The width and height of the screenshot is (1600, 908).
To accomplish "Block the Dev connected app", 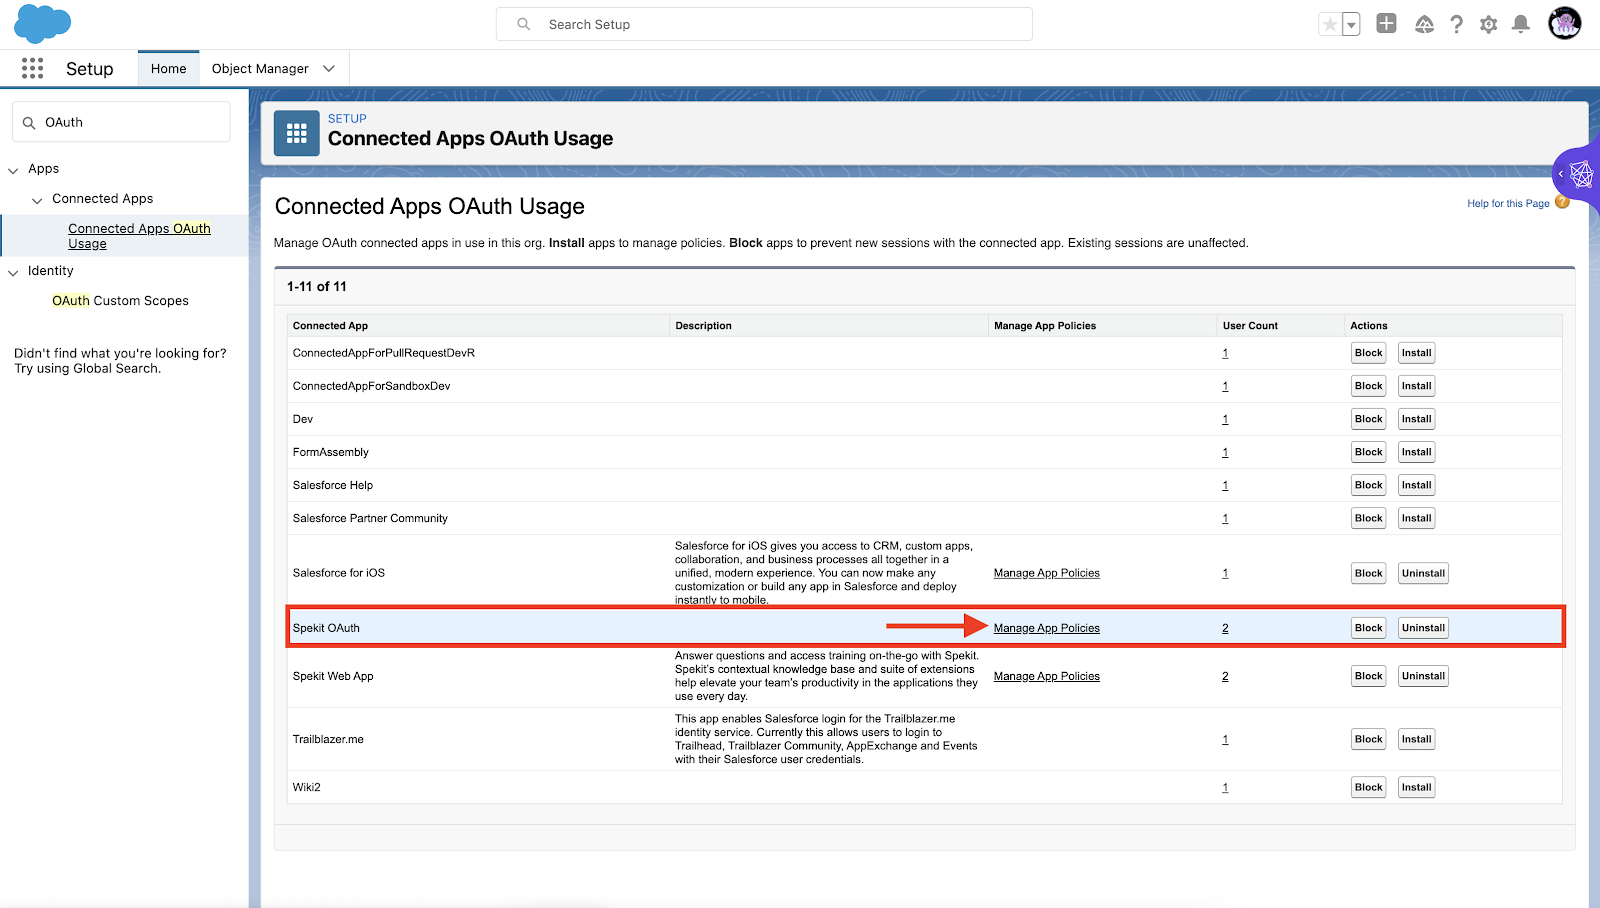I will [1368, 419].
